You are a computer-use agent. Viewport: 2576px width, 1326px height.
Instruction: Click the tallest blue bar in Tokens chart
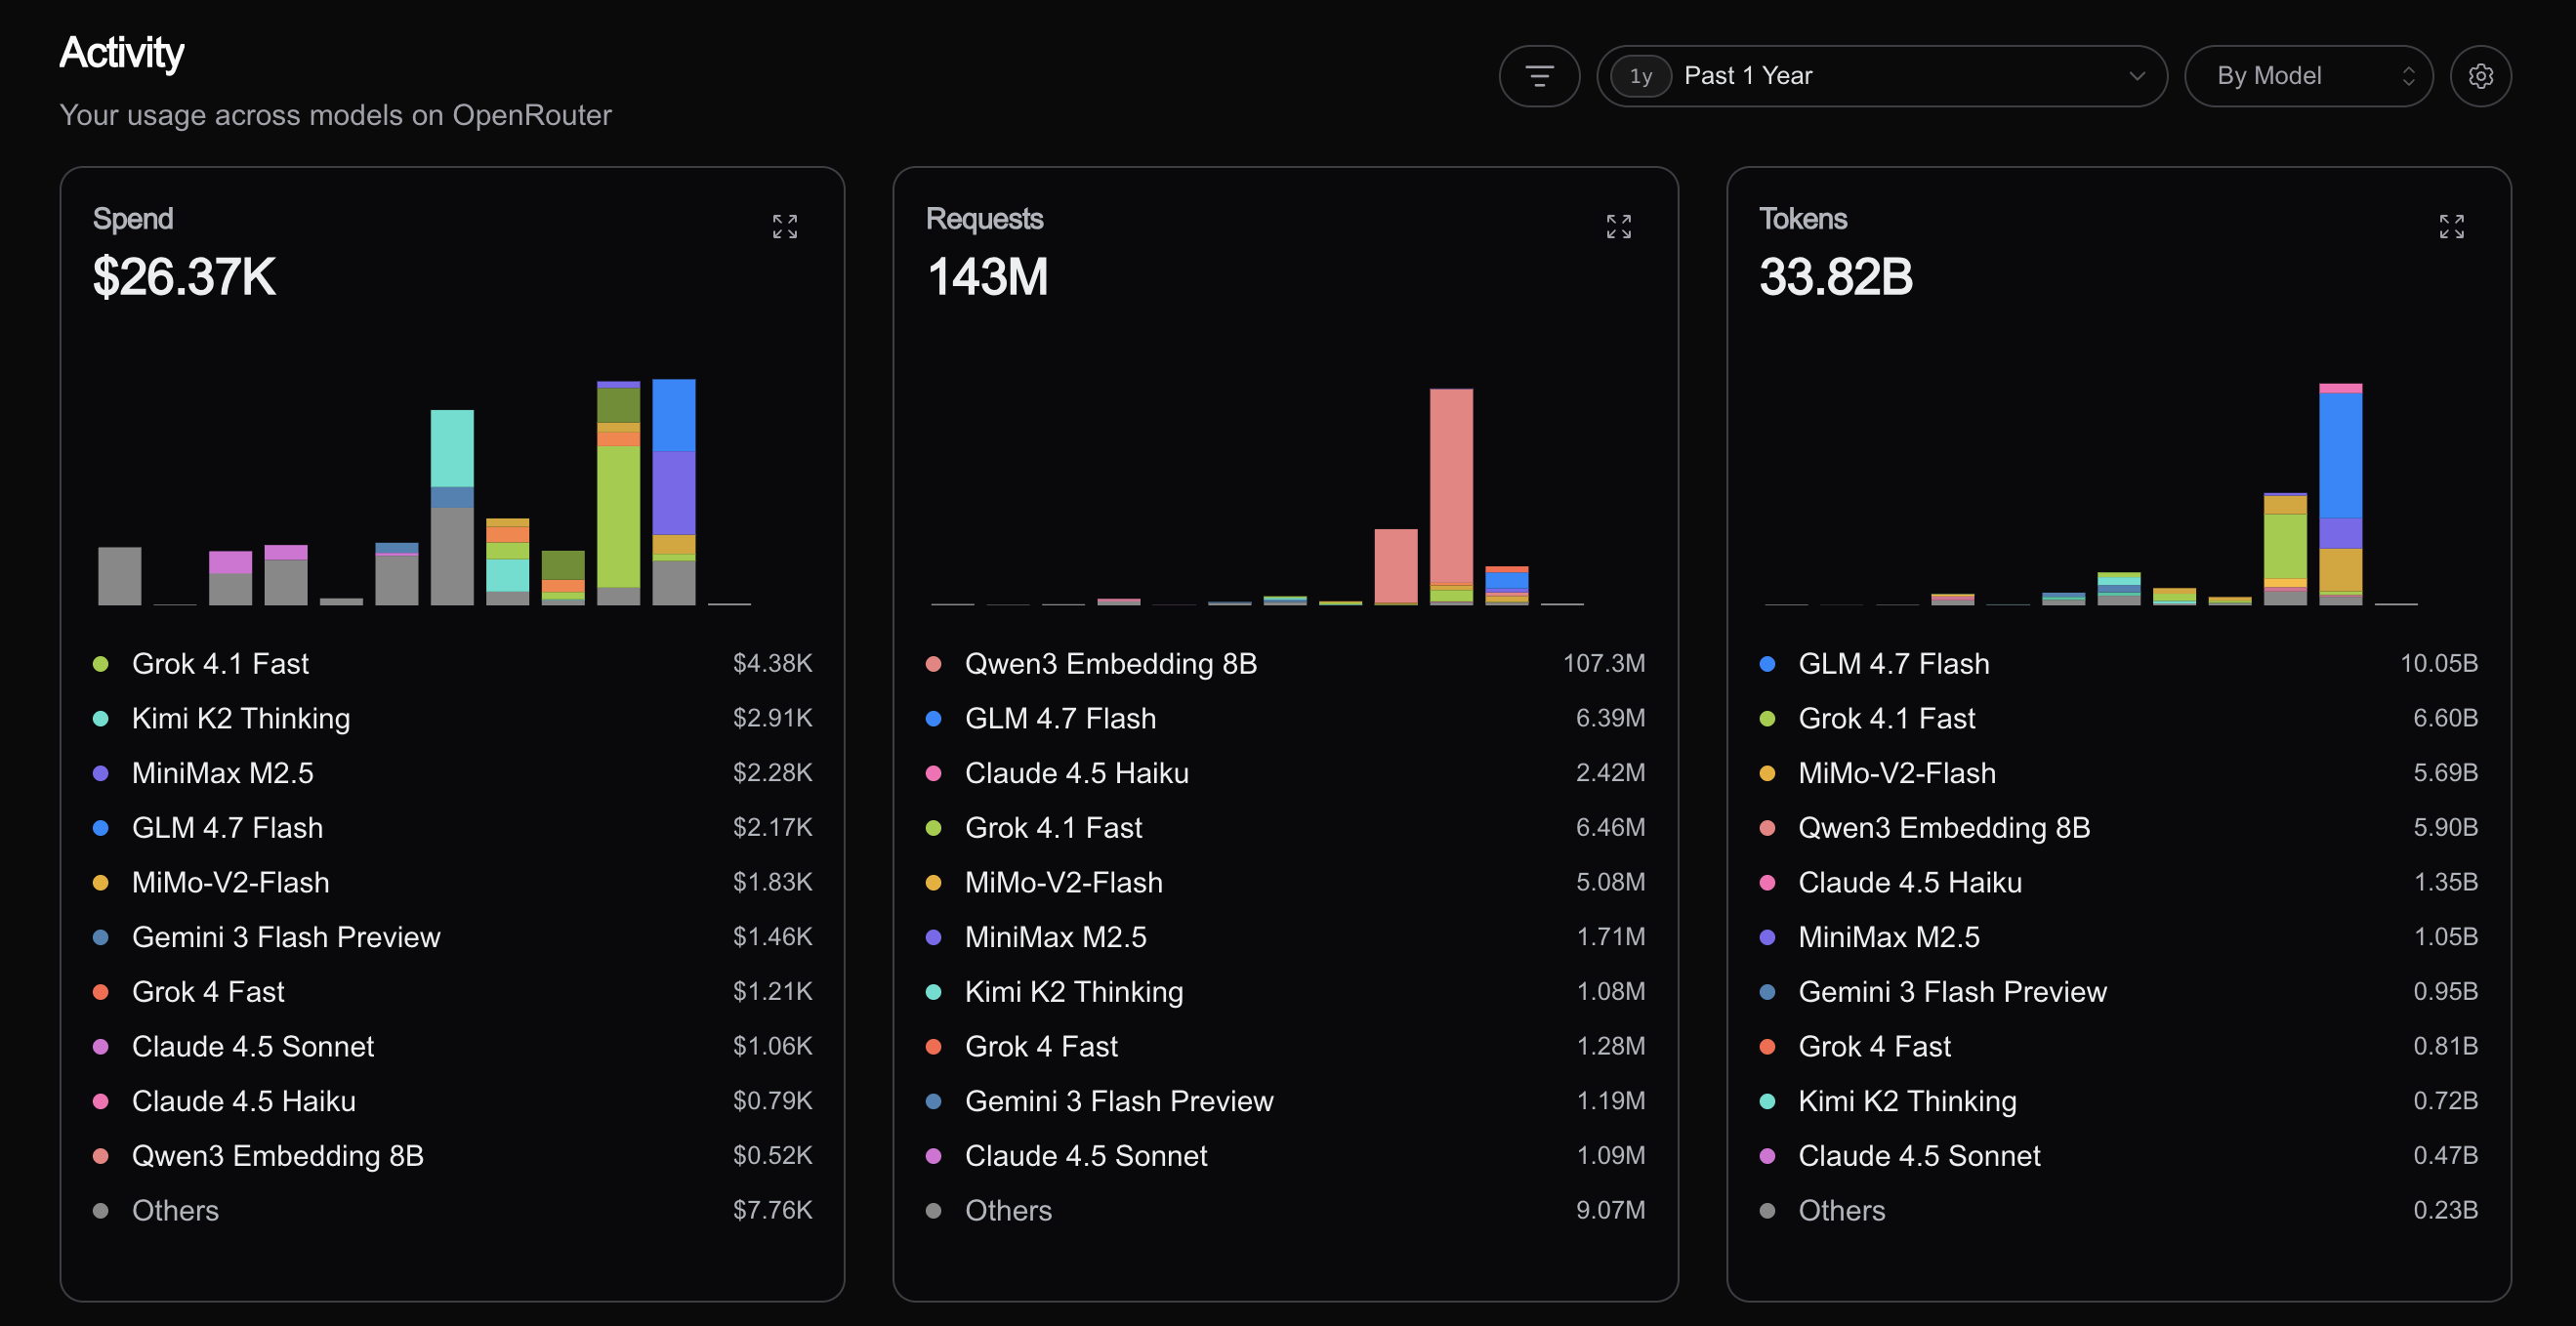pos(2340,455)
